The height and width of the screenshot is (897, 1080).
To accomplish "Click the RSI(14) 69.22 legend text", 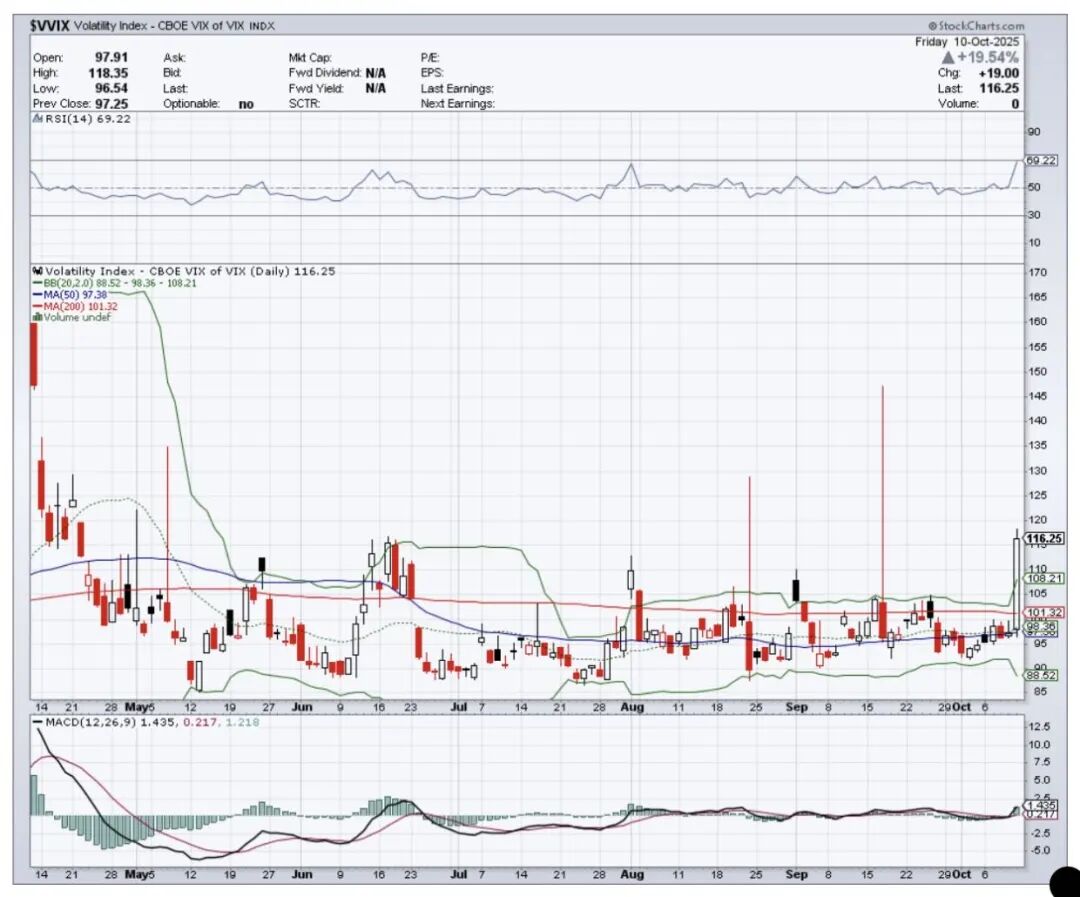I will 88,118.
